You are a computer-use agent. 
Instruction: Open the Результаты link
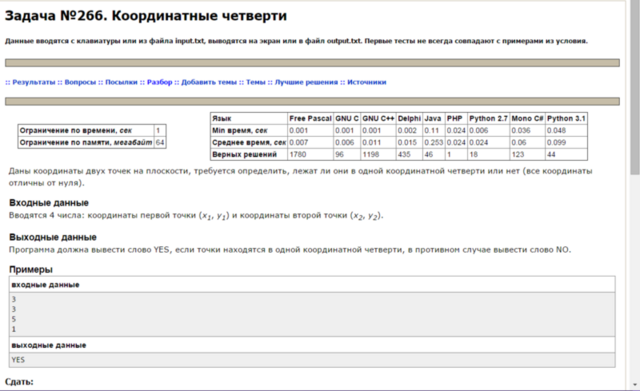(x=33, y=82)
